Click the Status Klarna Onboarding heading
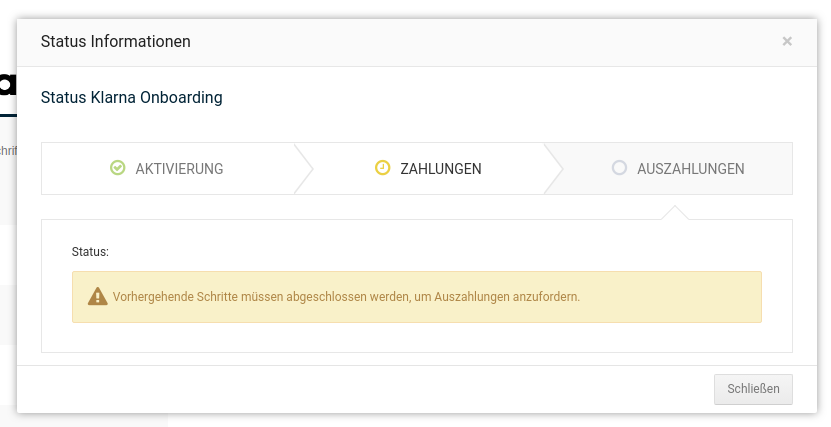 point(131,97)
